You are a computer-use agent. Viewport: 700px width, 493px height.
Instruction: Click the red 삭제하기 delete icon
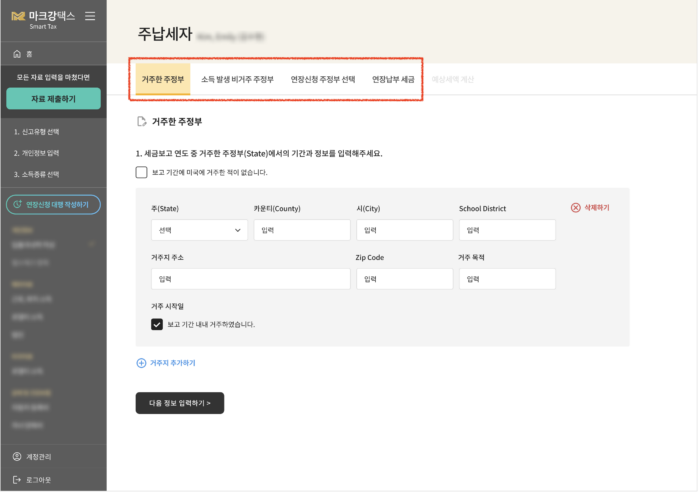pyautogui.click(x=575, y=208)
